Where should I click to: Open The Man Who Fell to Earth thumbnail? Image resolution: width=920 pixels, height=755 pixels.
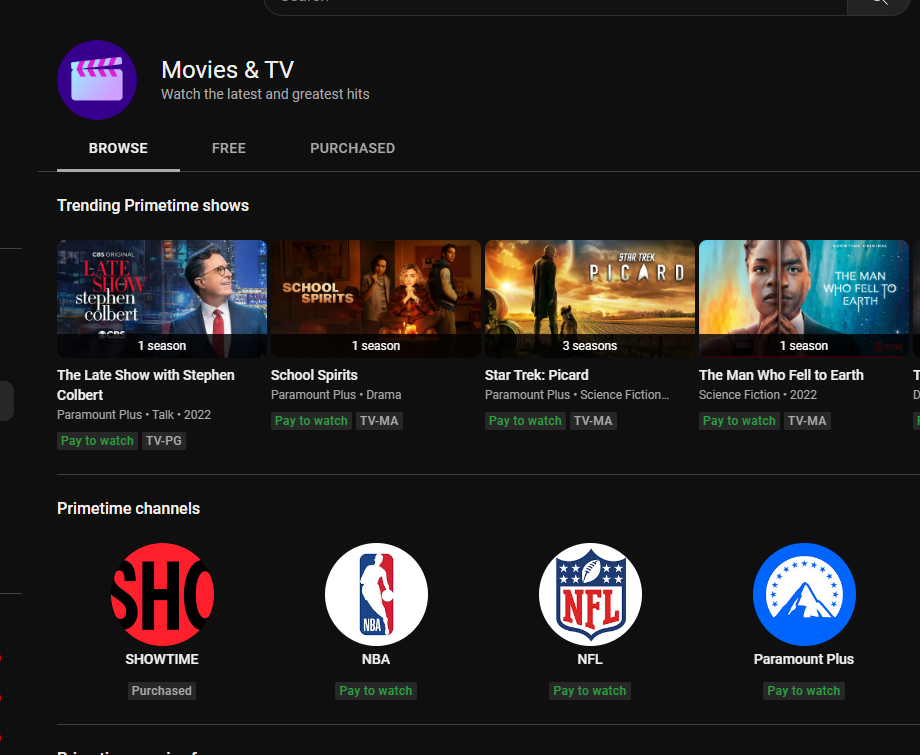coord(804,299)
